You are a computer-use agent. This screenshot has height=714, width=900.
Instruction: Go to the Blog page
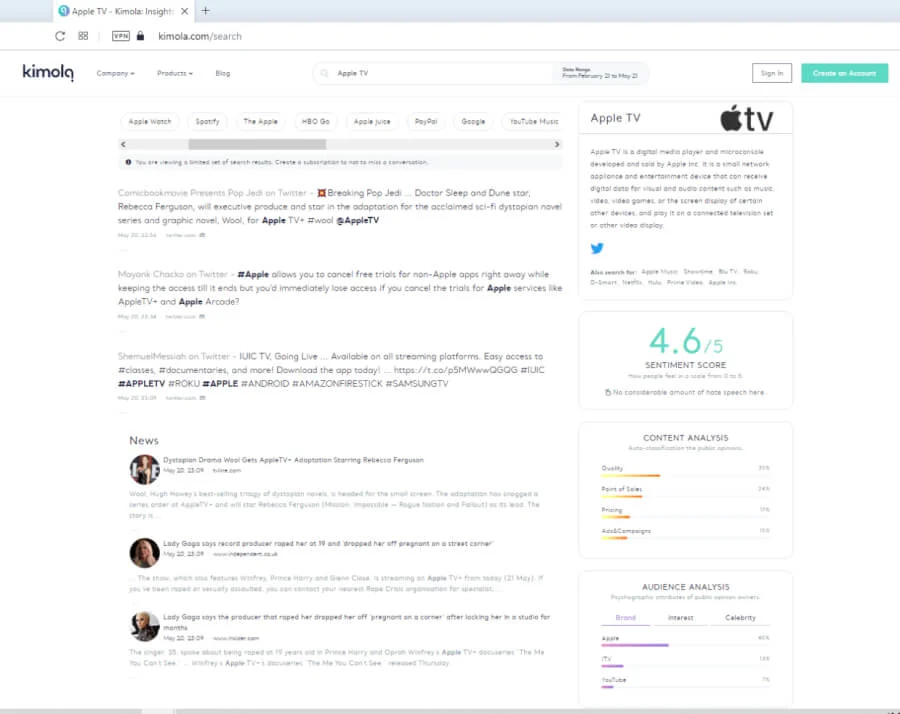coord(223,73)
